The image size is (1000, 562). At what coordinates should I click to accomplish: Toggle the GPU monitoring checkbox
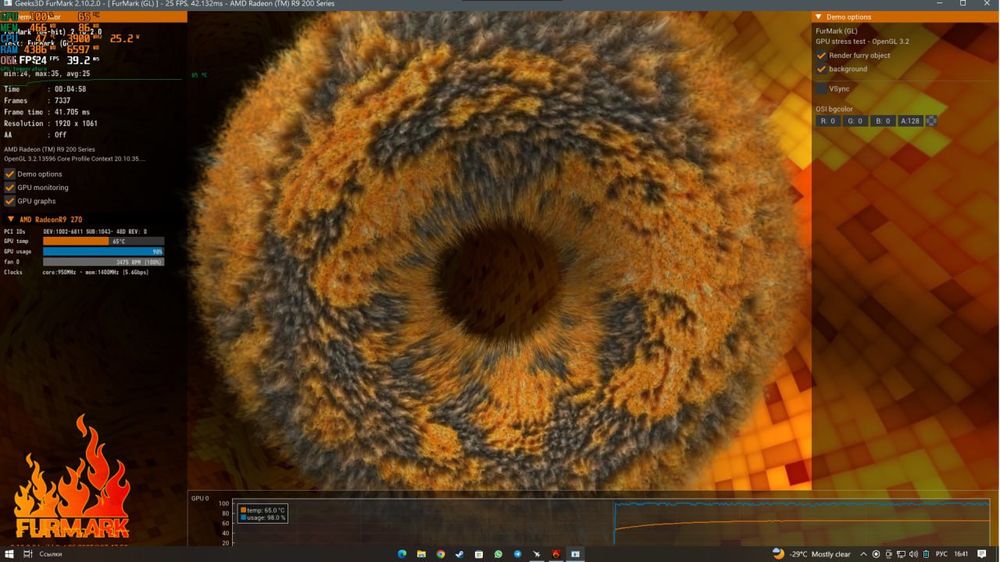pyautogui.click(x=10, y=187)
